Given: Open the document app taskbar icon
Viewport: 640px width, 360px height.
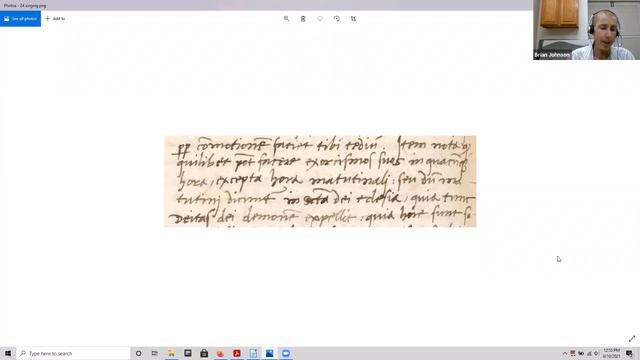Looking at the screenshot, I should [253, 353].
